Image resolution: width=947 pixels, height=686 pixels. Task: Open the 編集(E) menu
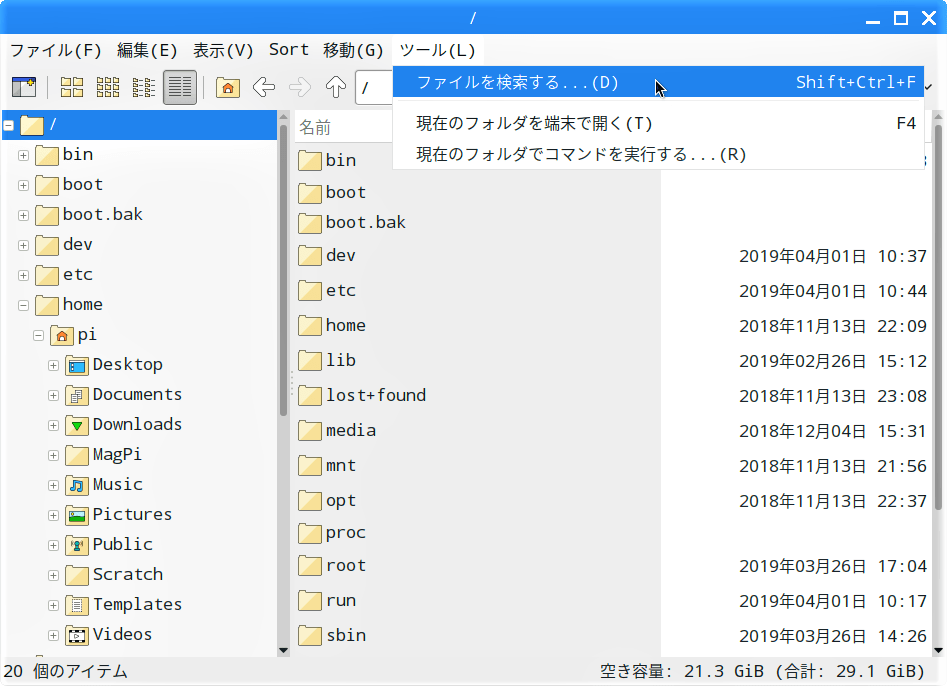point(147,50)
